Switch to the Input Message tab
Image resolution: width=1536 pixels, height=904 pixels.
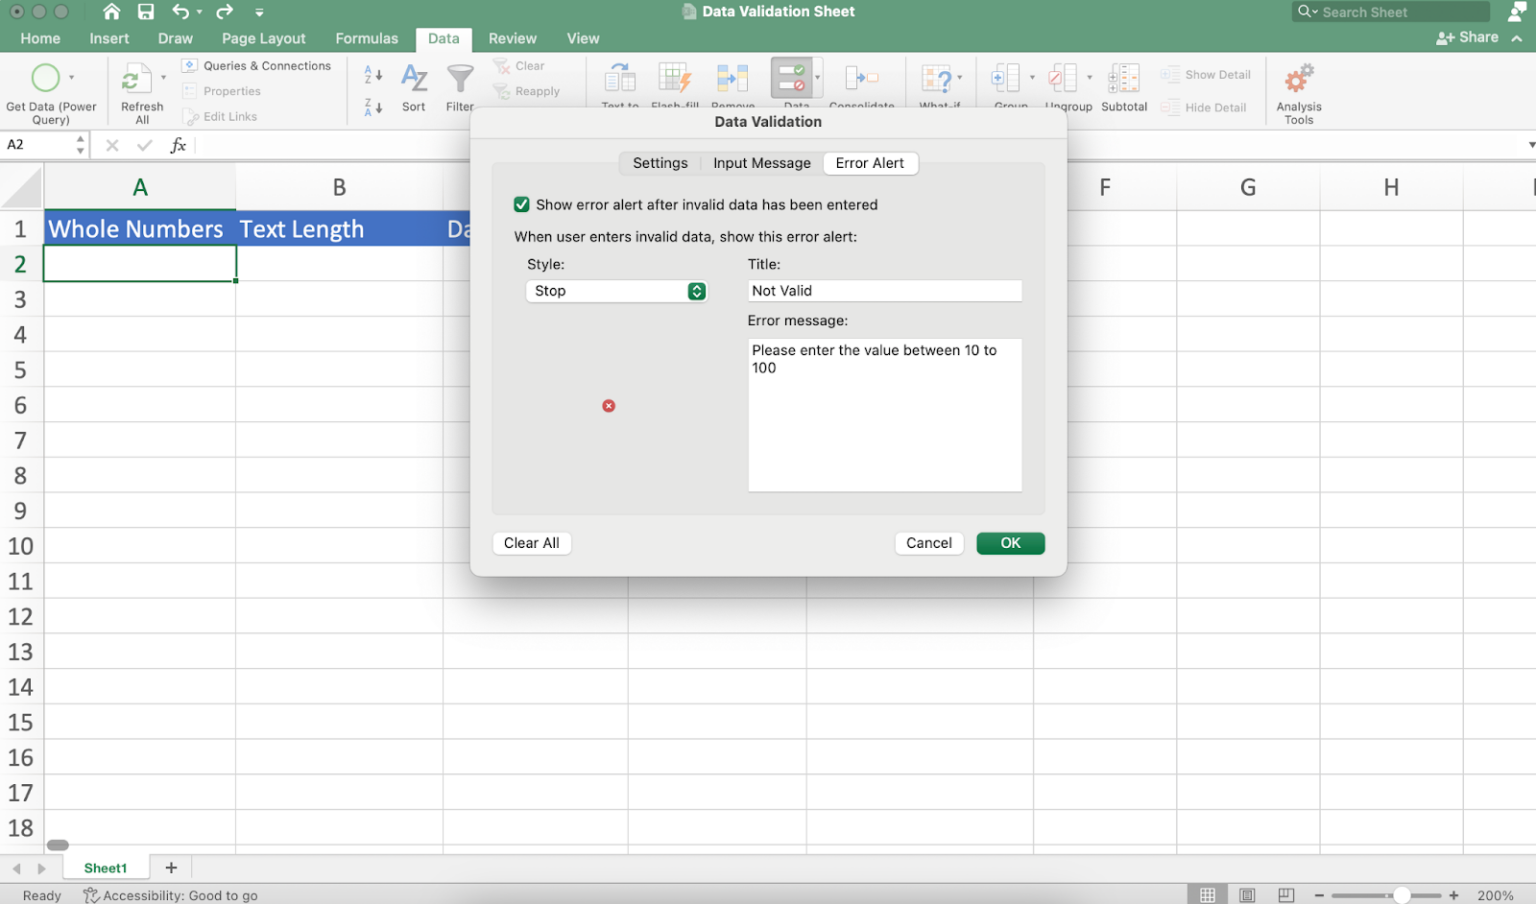[762, 163]
